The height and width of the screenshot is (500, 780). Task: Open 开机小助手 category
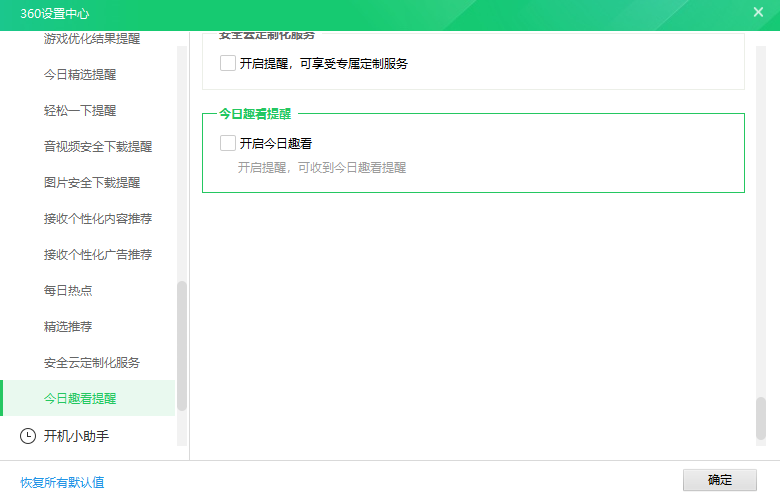coord(76,436)
